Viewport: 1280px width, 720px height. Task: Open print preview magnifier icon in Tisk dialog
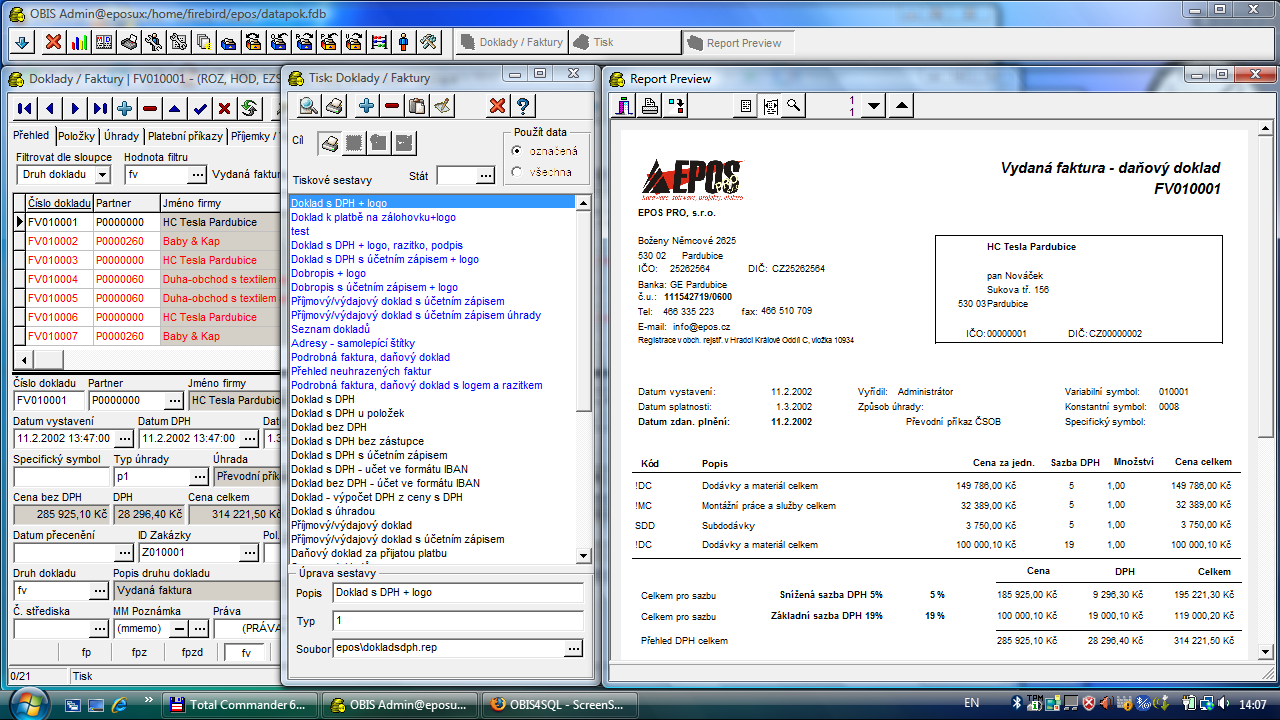309,106
